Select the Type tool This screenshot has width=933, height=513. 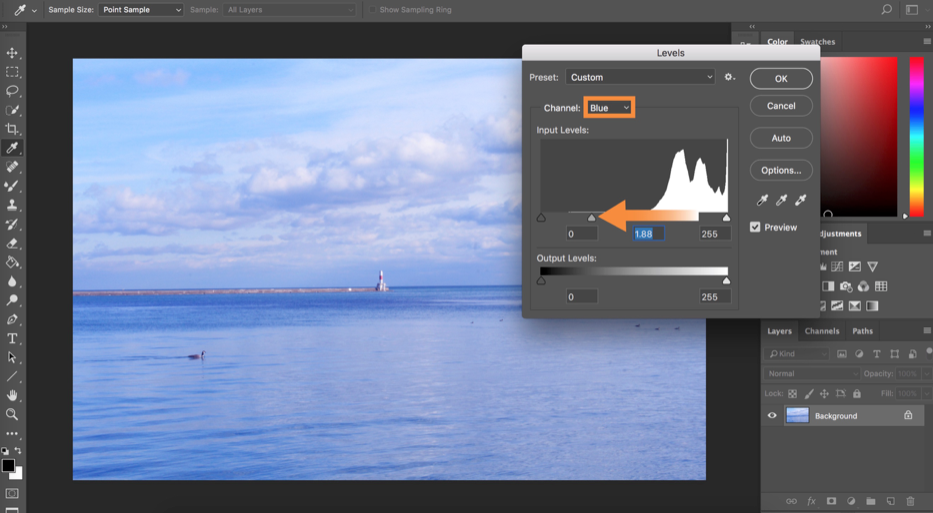12,339
